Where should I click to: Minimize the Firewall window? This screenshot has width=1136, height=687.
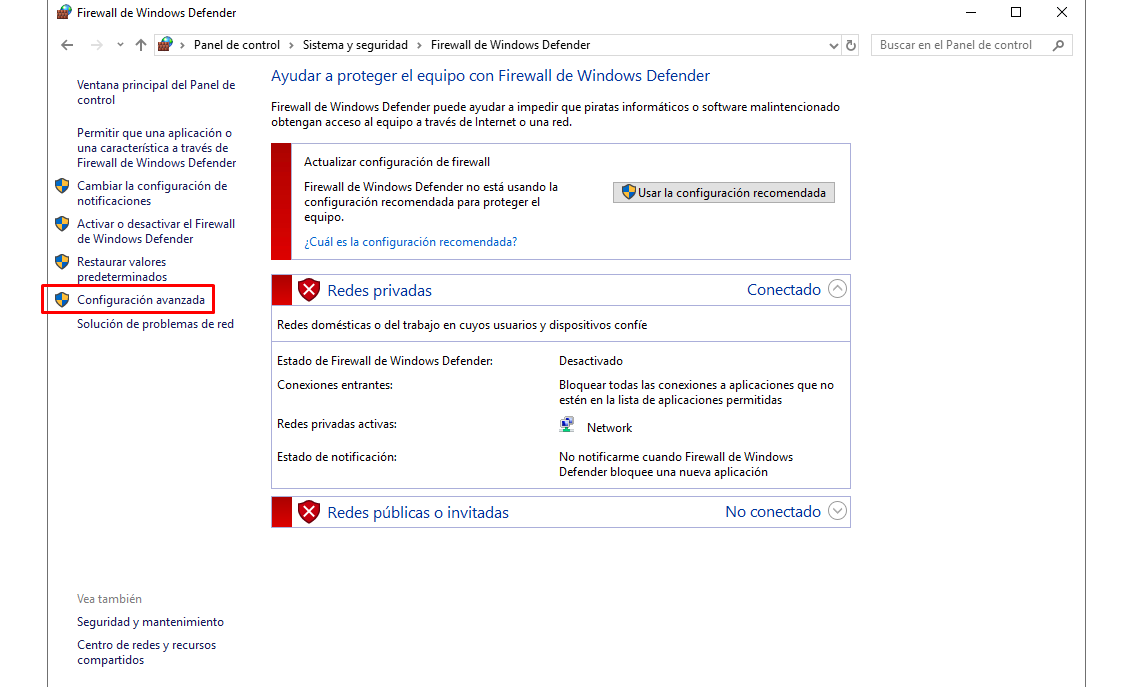pyautogui.click(x=971, y=12)
